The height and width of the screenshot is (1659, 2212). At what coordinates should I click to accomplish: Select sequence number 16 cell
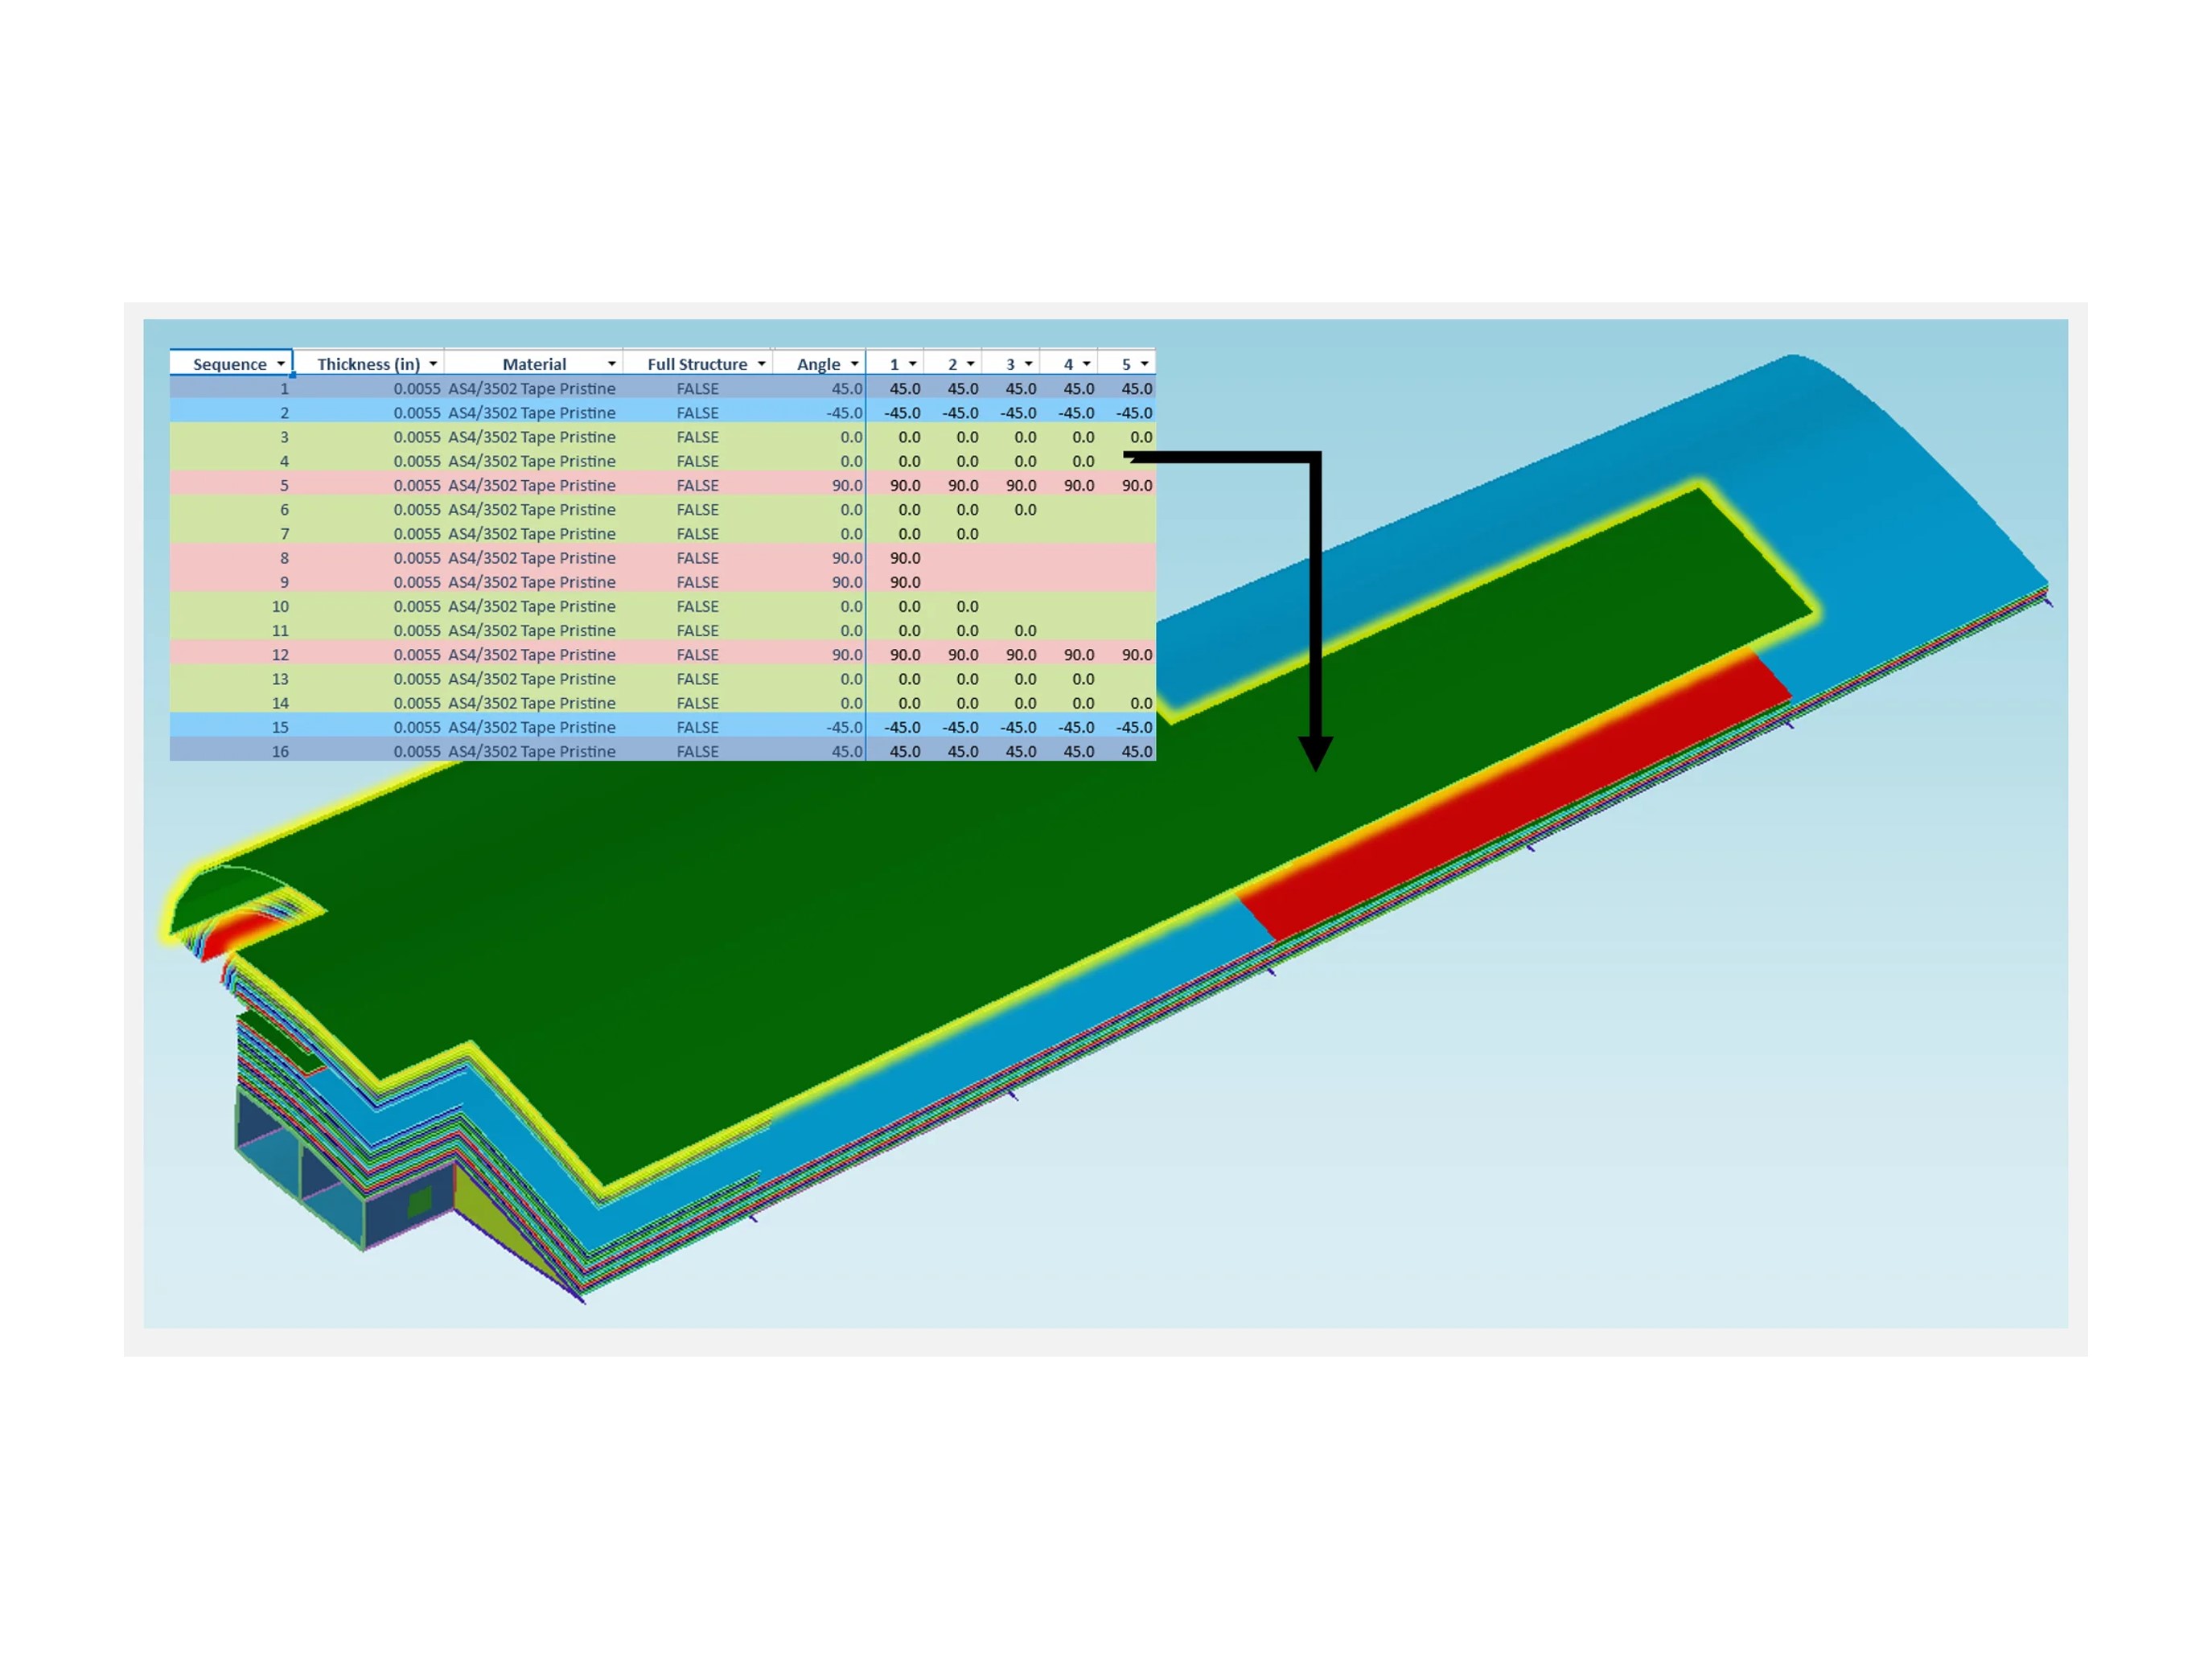coord(231,751)
